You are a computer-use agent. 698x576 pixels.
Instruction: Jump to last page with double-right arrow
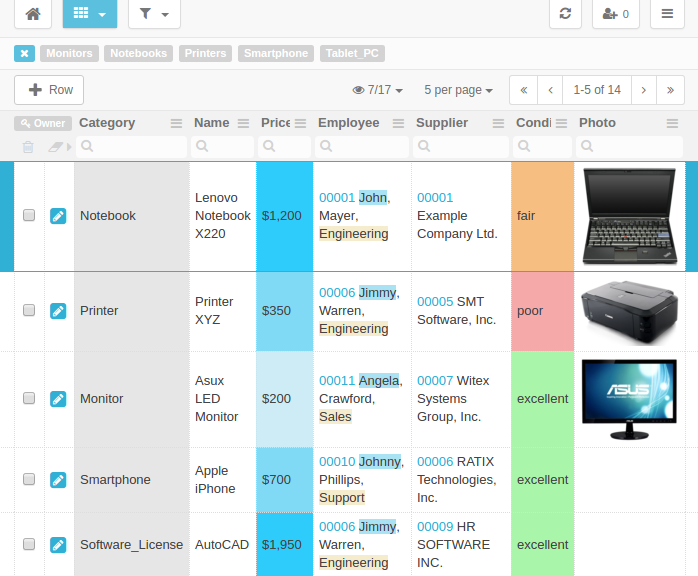pyautogui.click(x=670, y=90)
